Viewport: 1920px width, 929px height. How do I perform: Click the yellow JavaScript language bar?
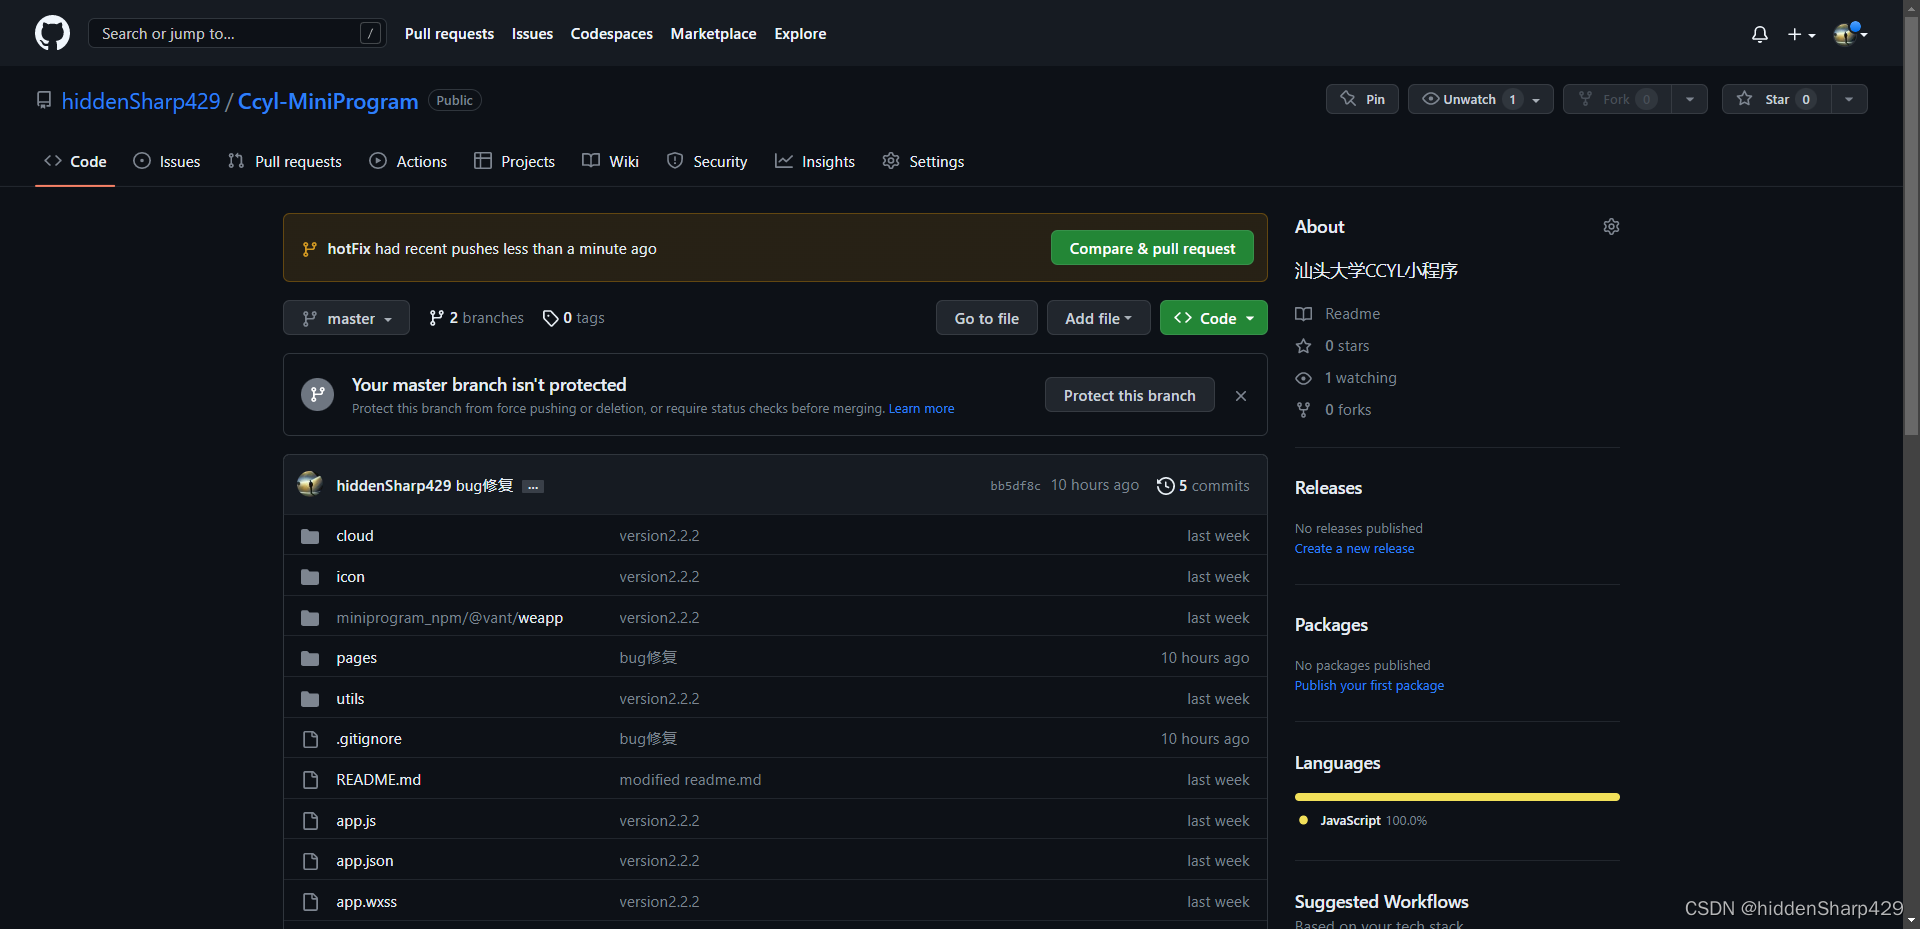pos(1457,797)
